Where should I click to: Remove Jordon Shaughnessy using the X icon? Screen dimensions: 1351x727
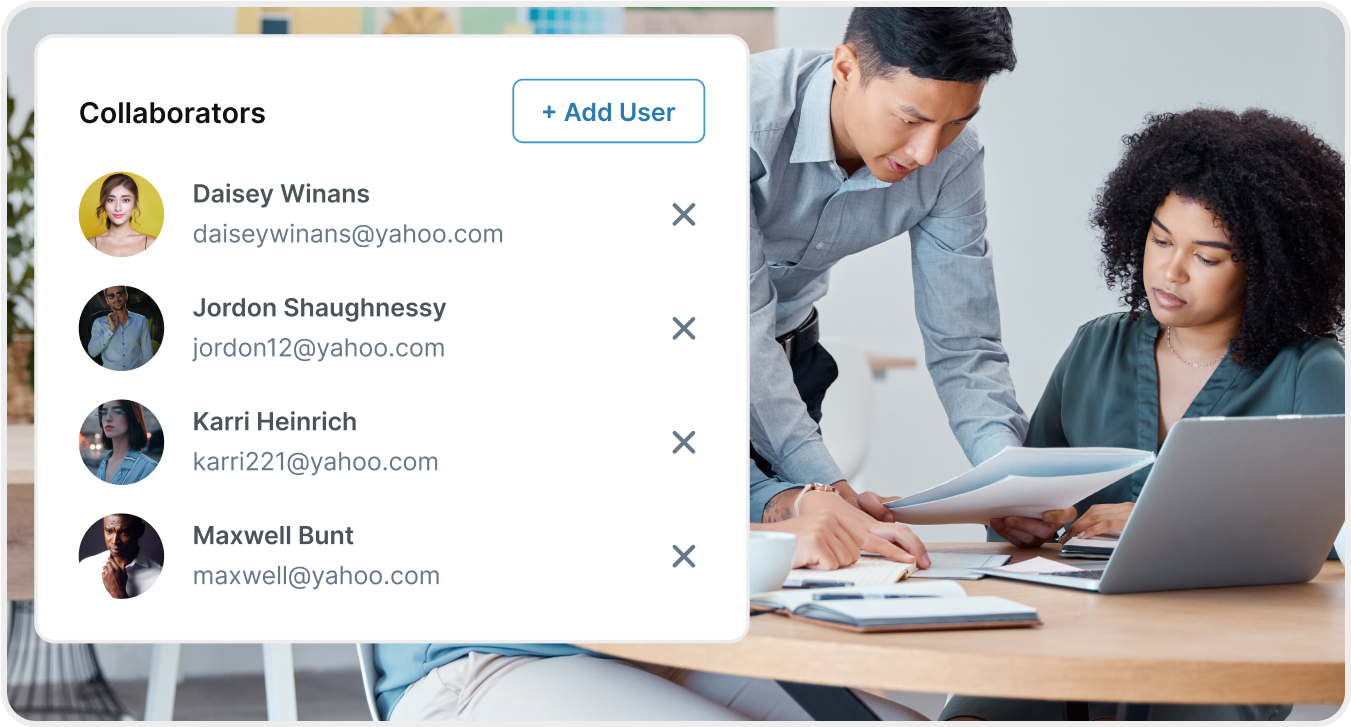point(683,328)
